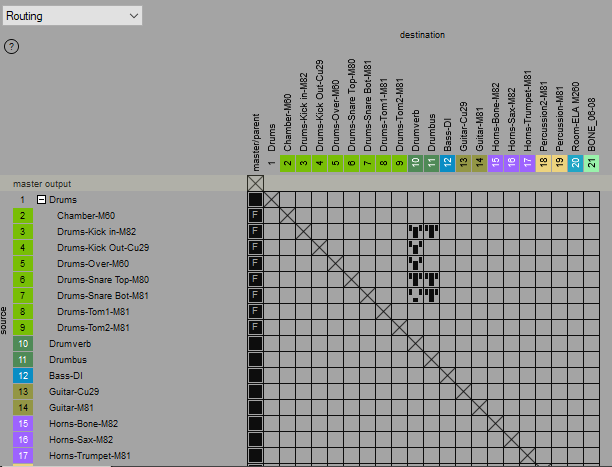Click destination column 21 mint swatch
This screenshot has width=612, height=467.
[x=591, y=163]
